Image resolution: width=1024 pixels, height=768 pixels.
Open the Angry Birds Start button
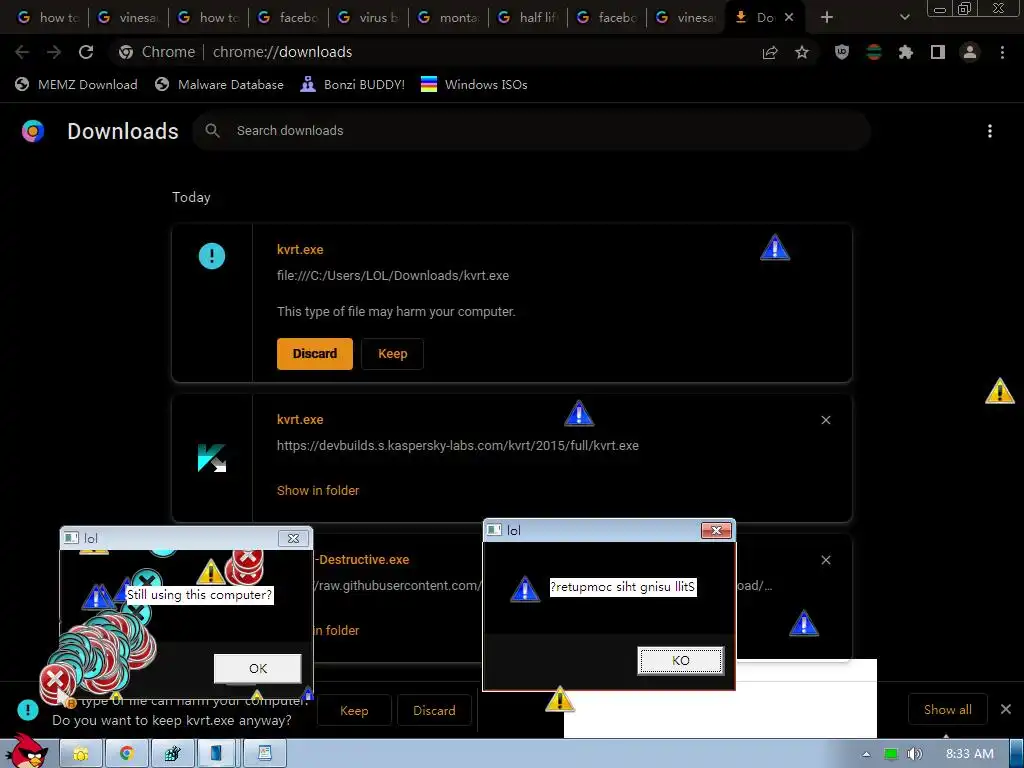pyautogui.click(x=27, y=752)
